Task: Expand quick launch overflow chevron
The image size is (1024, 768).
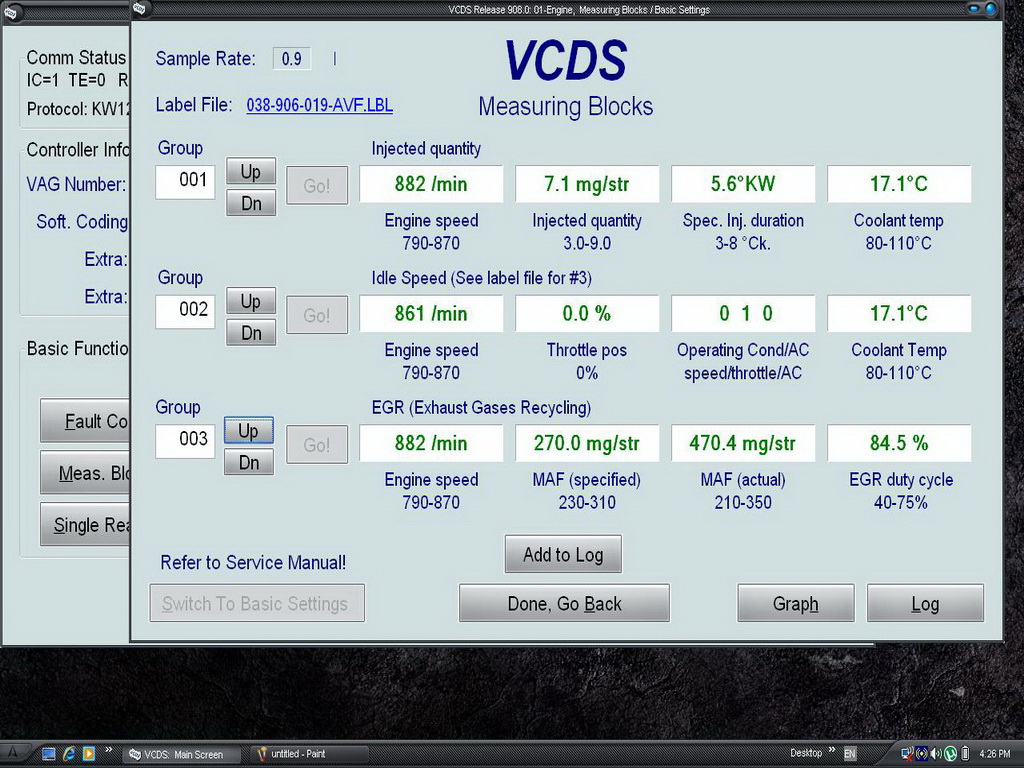Action: coord(108,751)
